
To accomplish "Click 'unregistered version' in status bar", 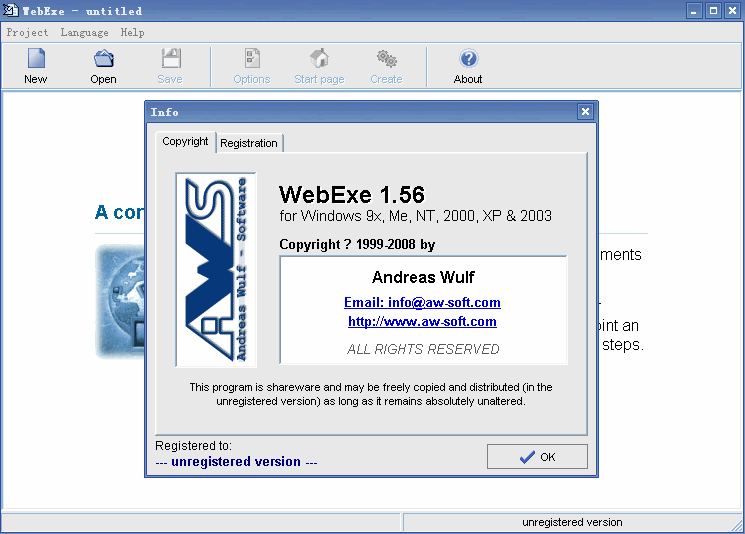I will pos(572,522).
